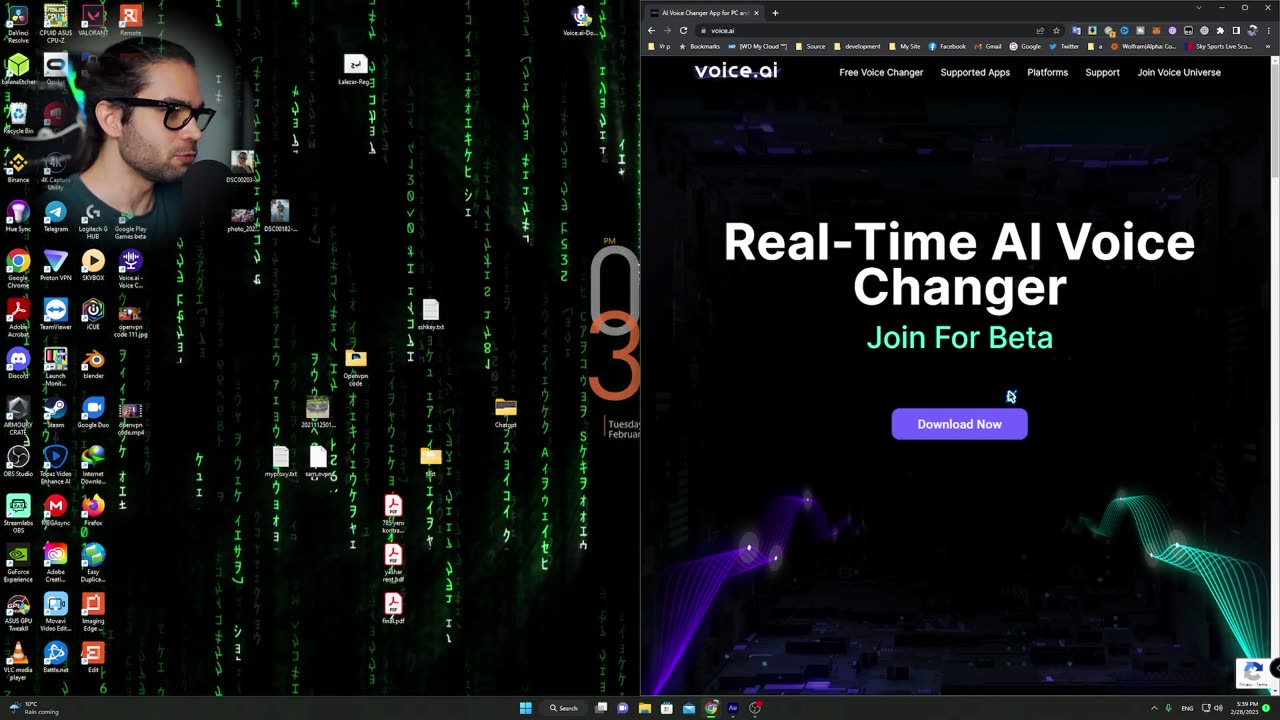Select the VLC media player icon
This screenshot has width=1280, height=720.
click(18, 661)
